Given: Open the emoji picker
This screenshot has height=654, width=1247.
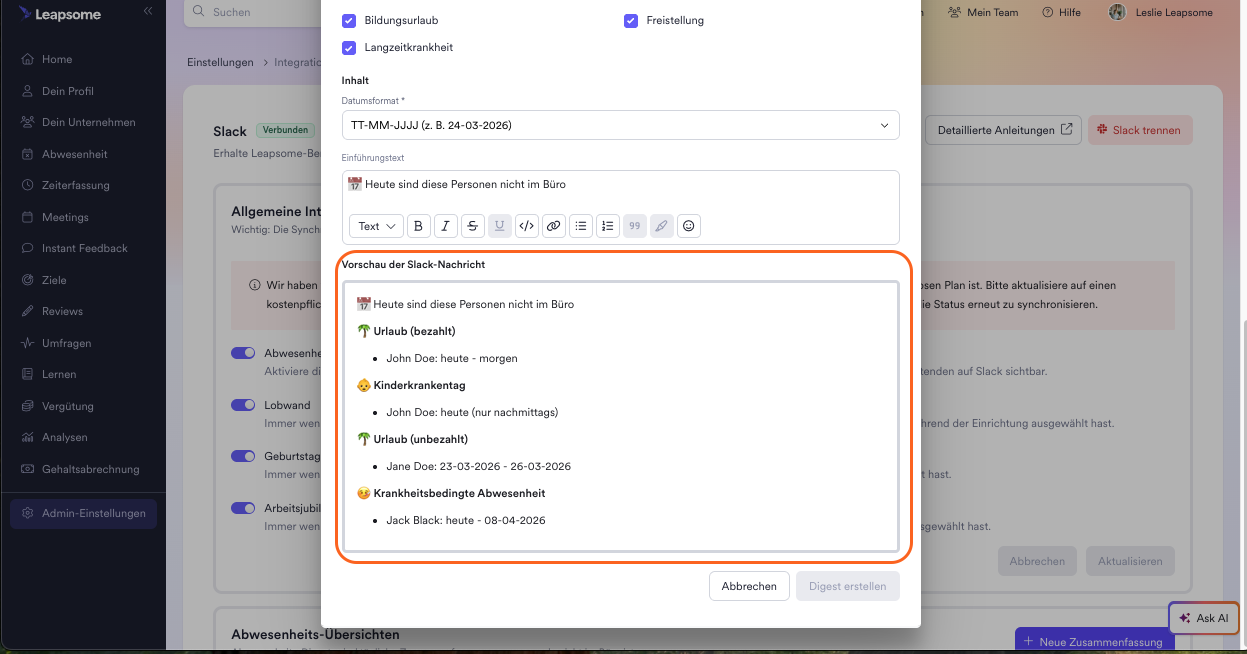Looking at the screenshot, I should (688, 226).
